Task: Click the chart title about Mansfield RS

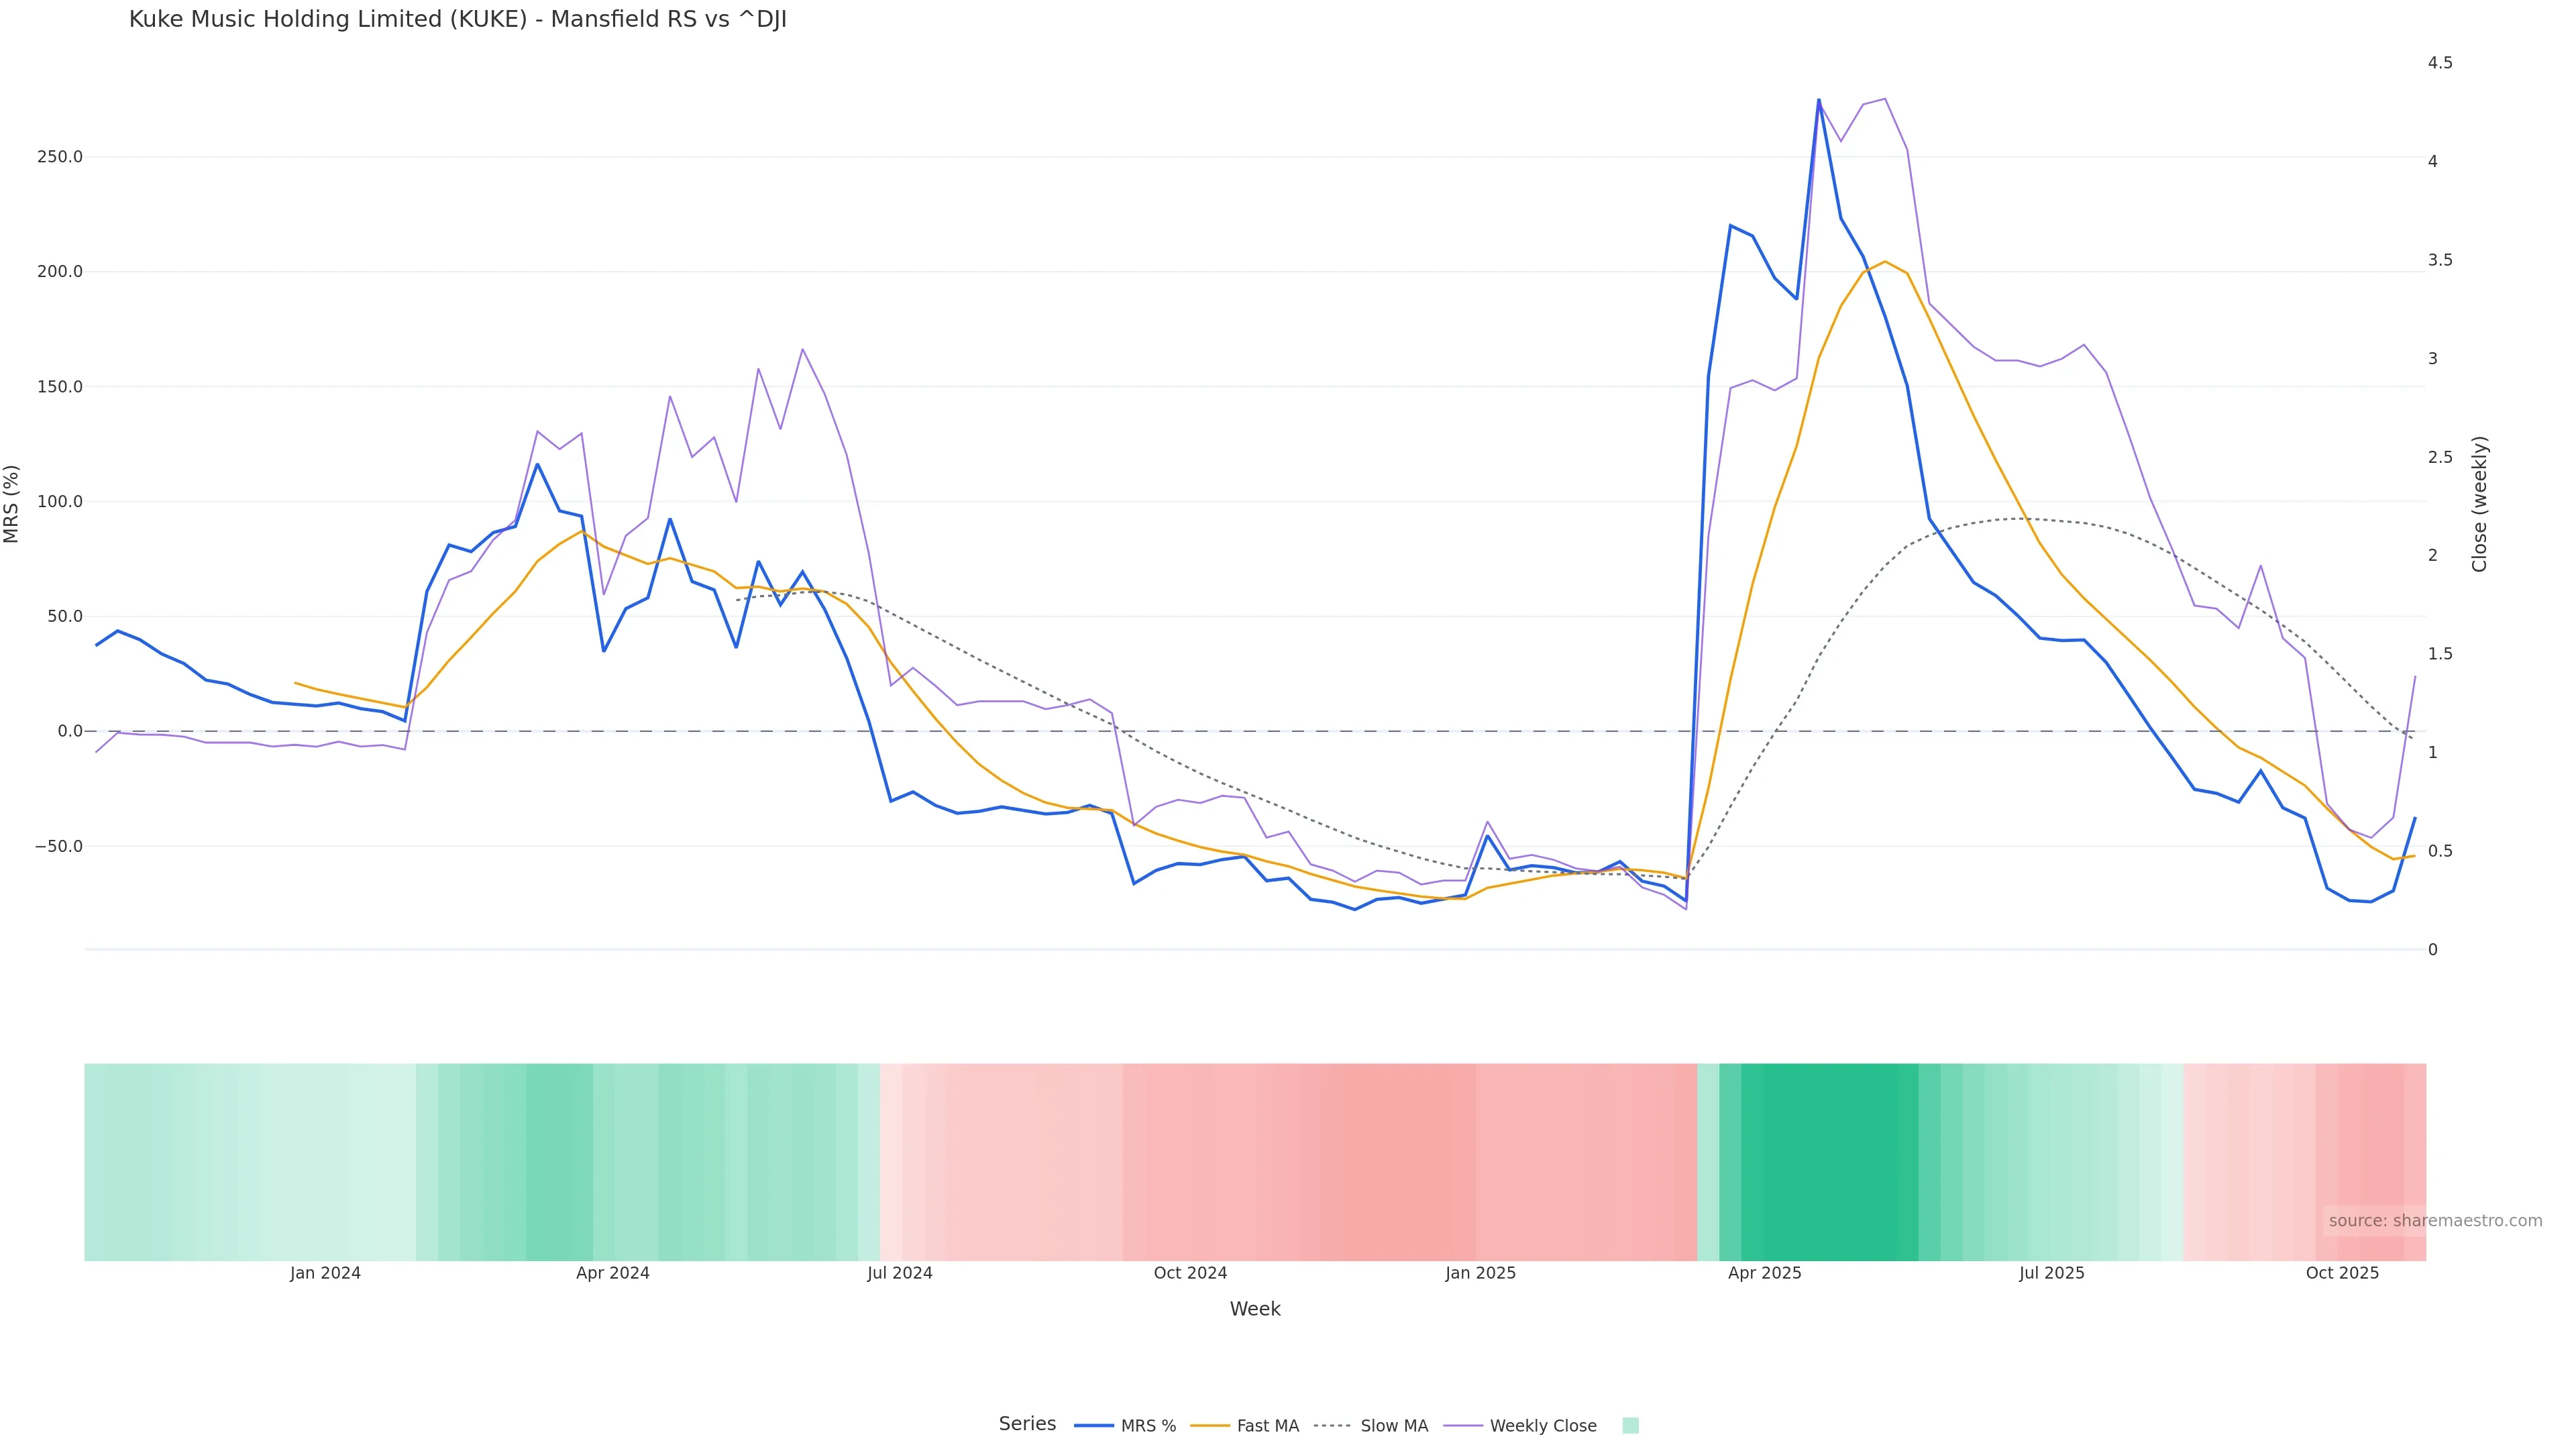Action: pos(458,19)
